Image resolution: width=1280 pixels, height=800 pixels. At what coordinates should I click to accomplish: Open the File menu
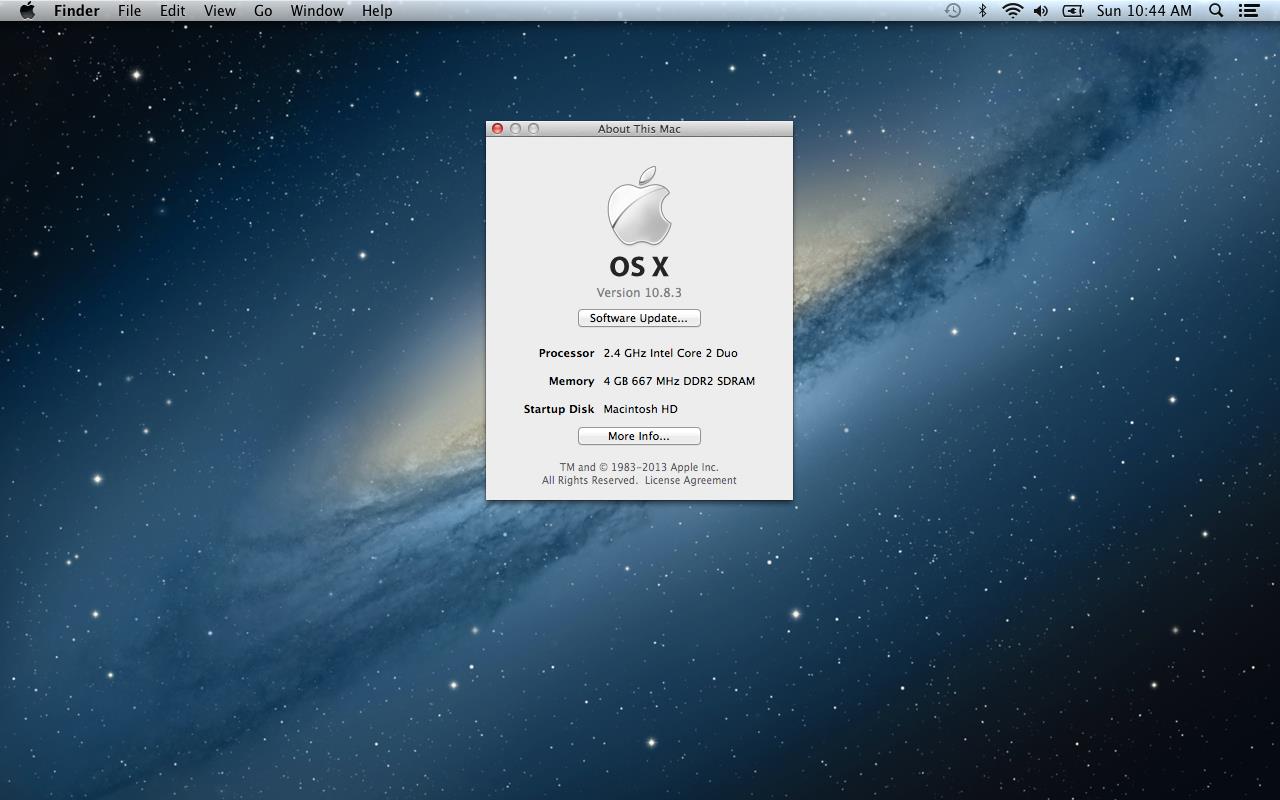129,11
